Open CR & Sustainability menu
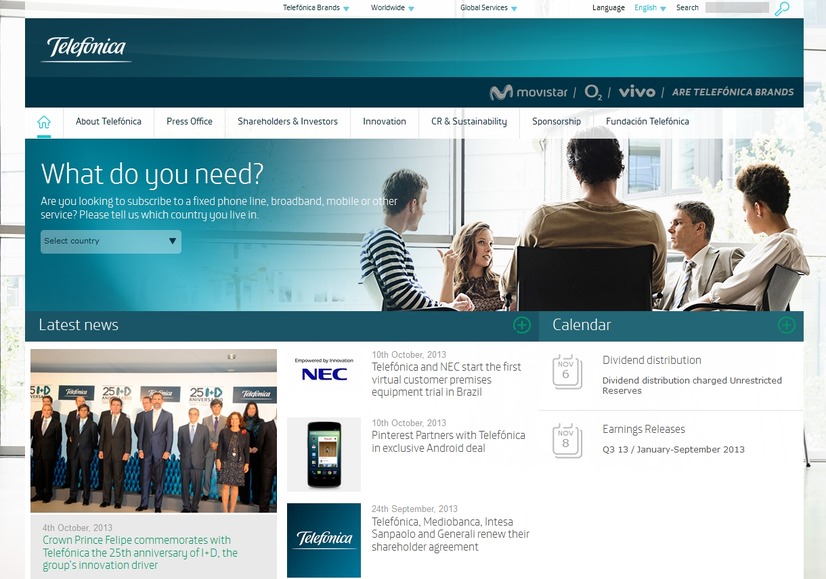 pyautogui.click(x=469, y=122)
